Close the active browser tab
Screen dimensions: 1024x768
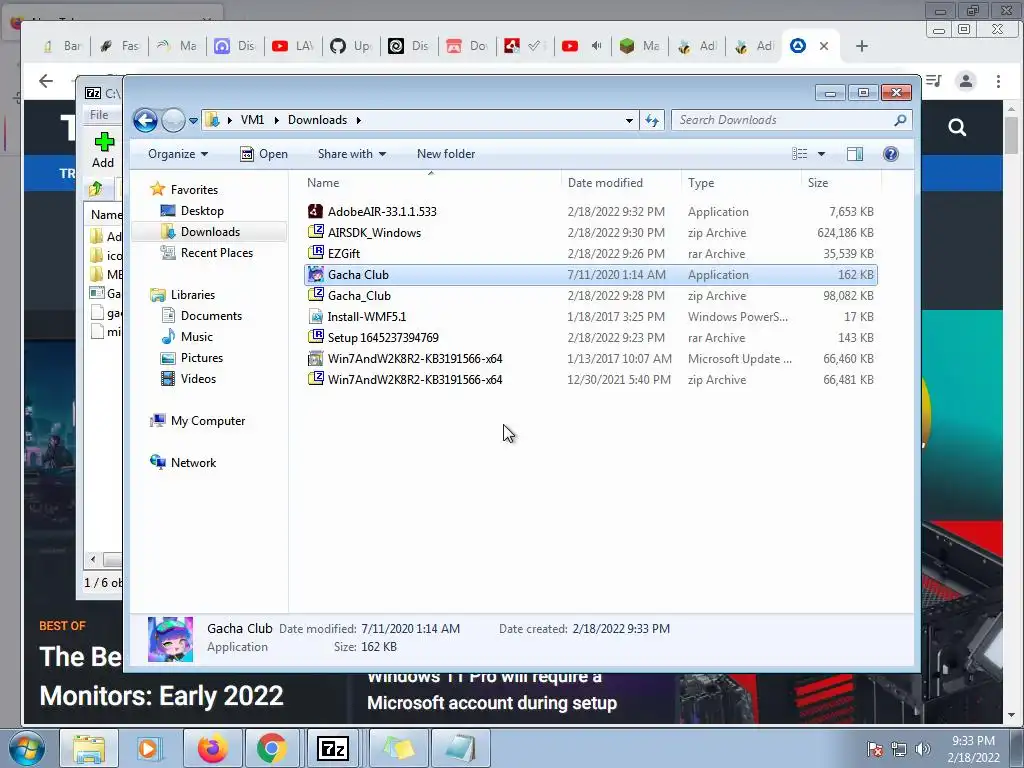(824, 46)
